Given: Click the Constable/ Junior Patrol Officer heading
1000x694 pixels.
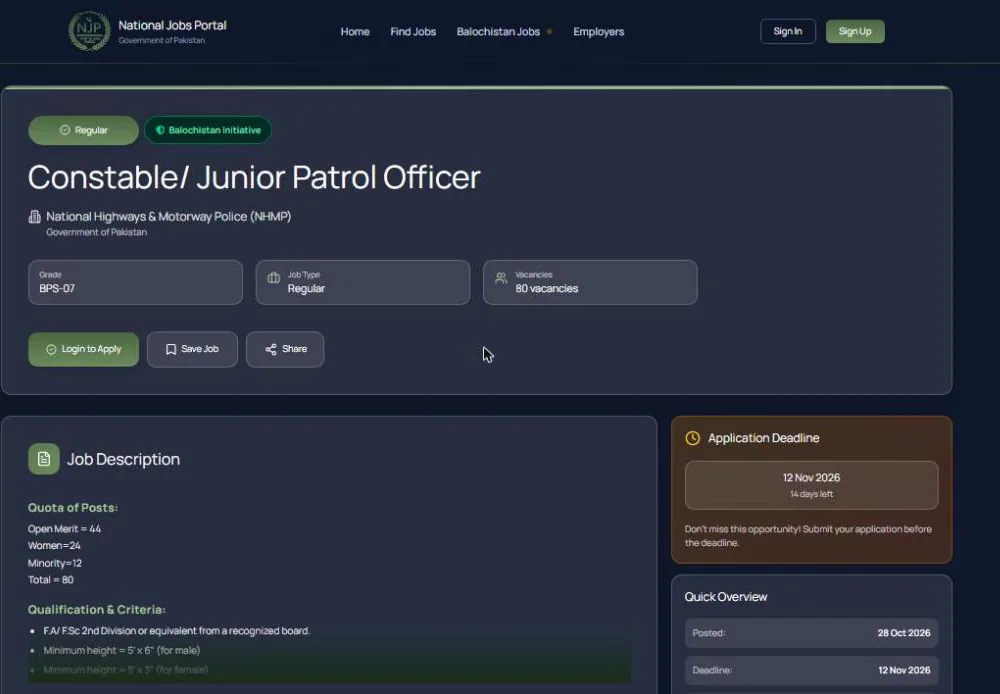Looking at the screenshot, I should (254, 177).
